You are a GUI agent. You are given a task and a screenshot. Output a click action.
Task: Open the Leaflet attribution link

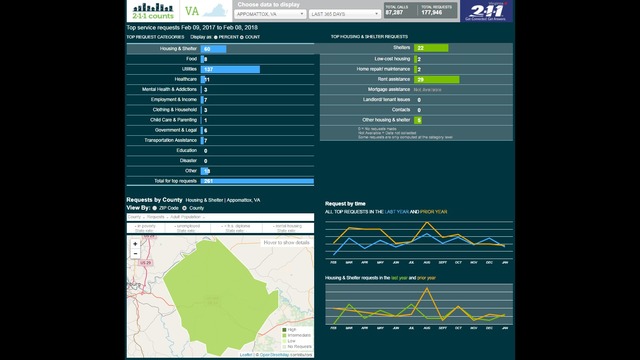[246, 355]
